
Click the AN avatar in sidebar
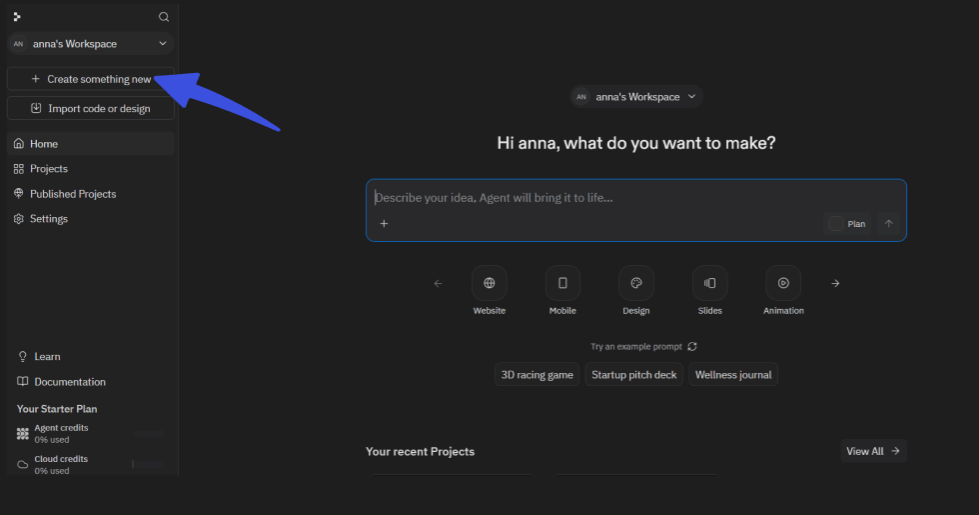tap(18, 44)
